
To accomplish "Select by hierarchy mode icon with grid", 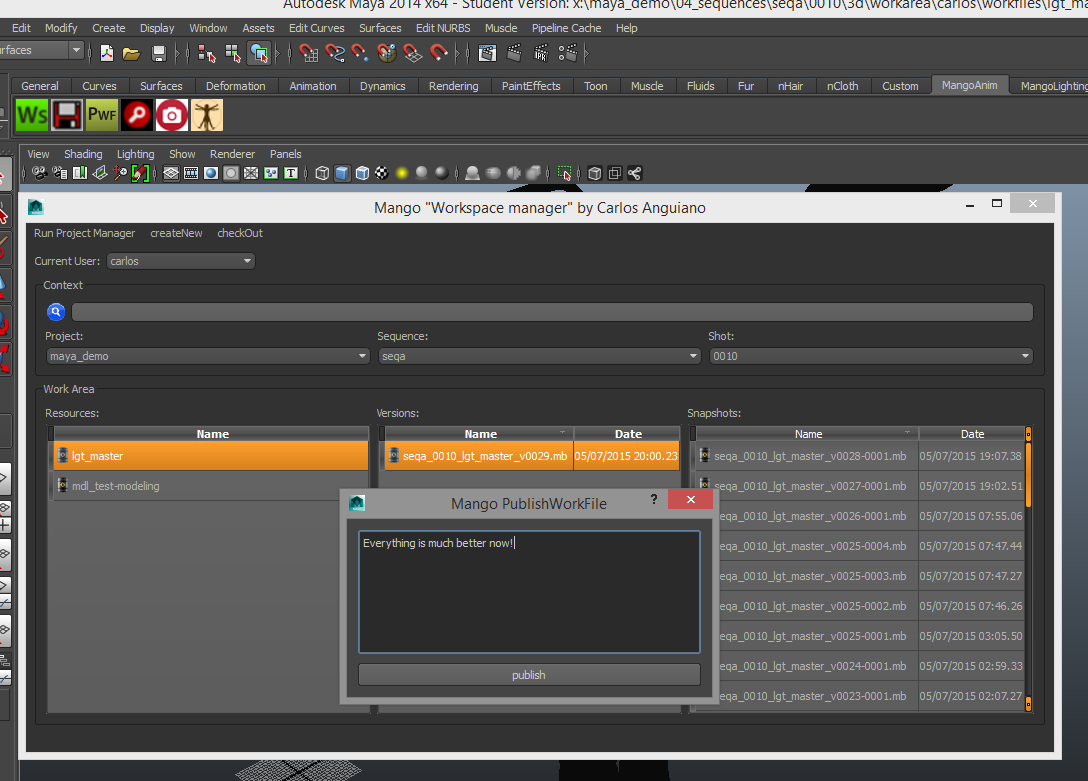I will [232, 53].
